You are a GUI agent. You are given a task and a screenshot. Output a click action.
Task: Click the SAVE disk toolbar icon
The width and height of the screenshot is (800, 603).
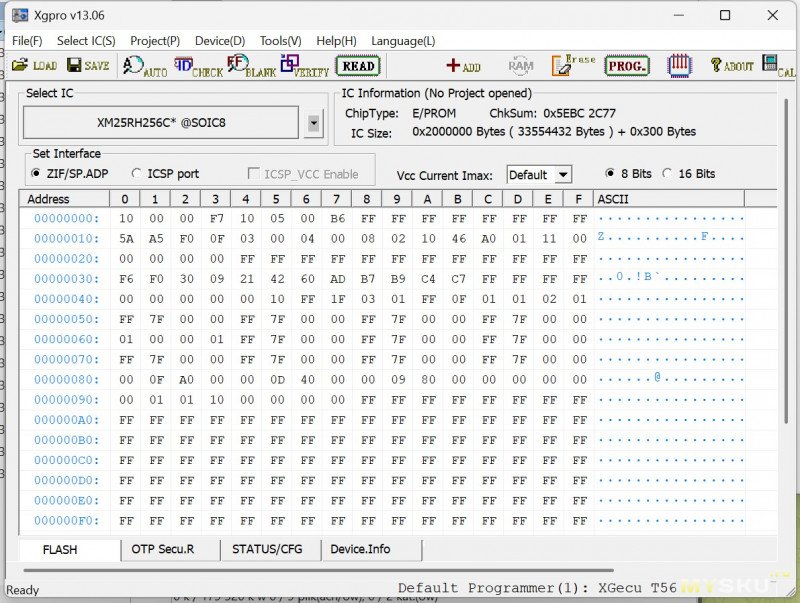[88, 66]
